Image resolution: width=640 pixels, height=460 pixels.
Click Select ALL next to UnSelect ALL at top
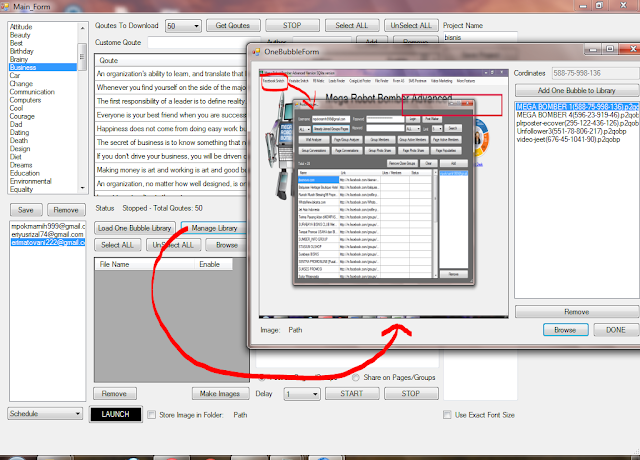pyautogui.click(x=352, y=25)
